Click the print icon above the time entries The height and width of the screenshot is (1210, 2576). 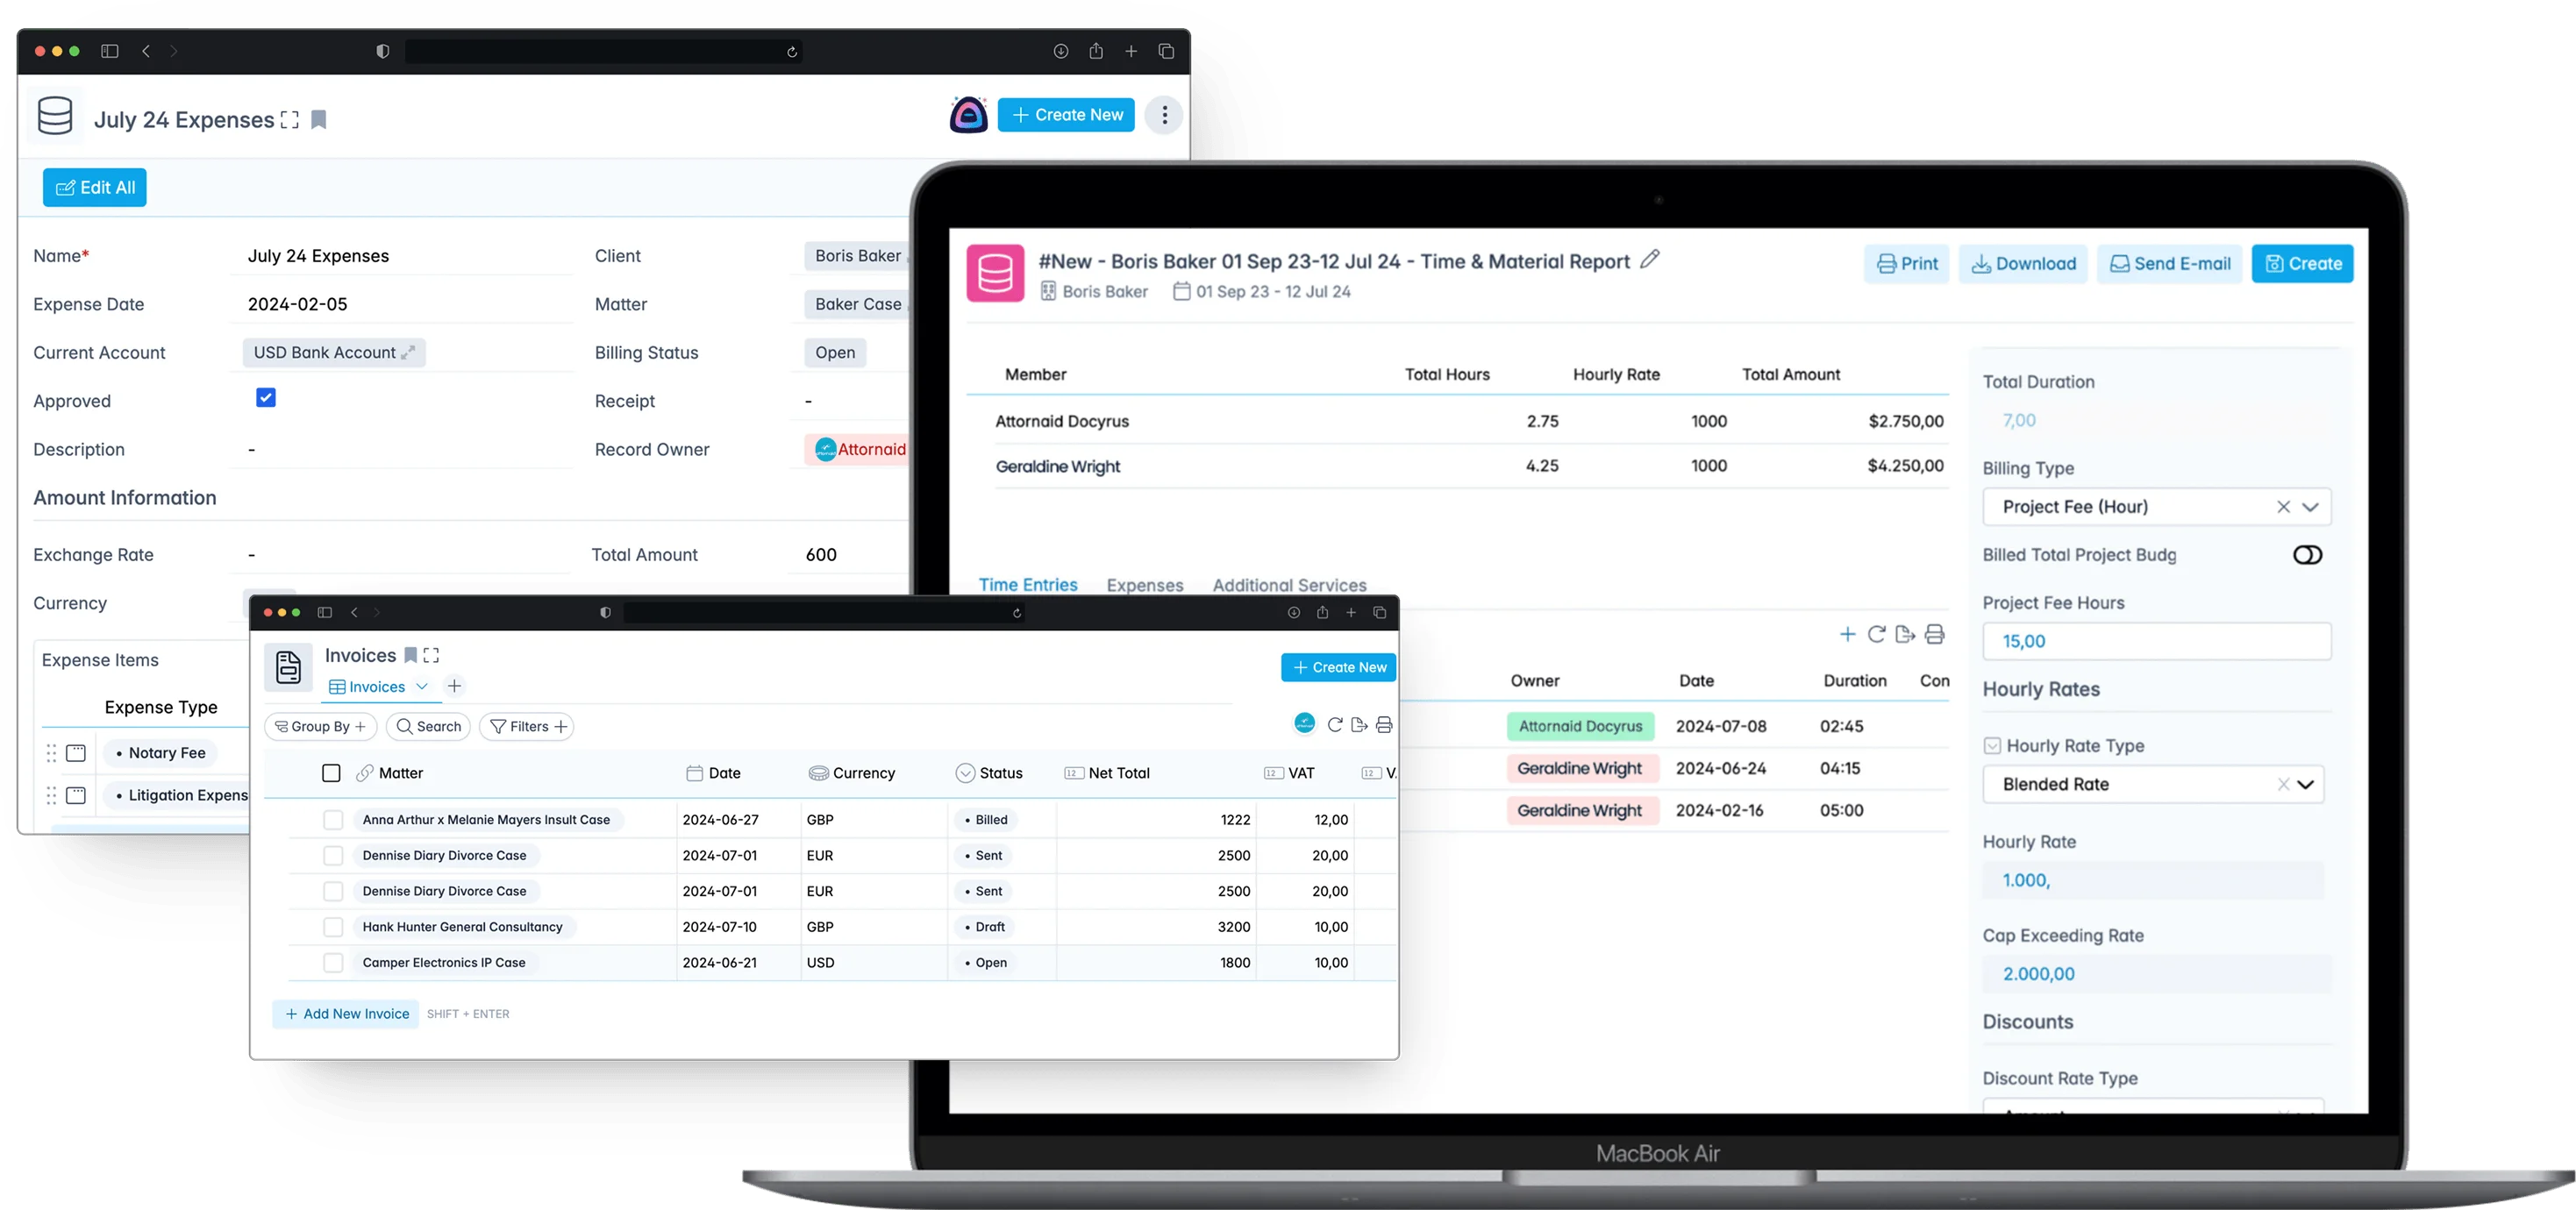pyautogui.click(x=1936, y=634)
